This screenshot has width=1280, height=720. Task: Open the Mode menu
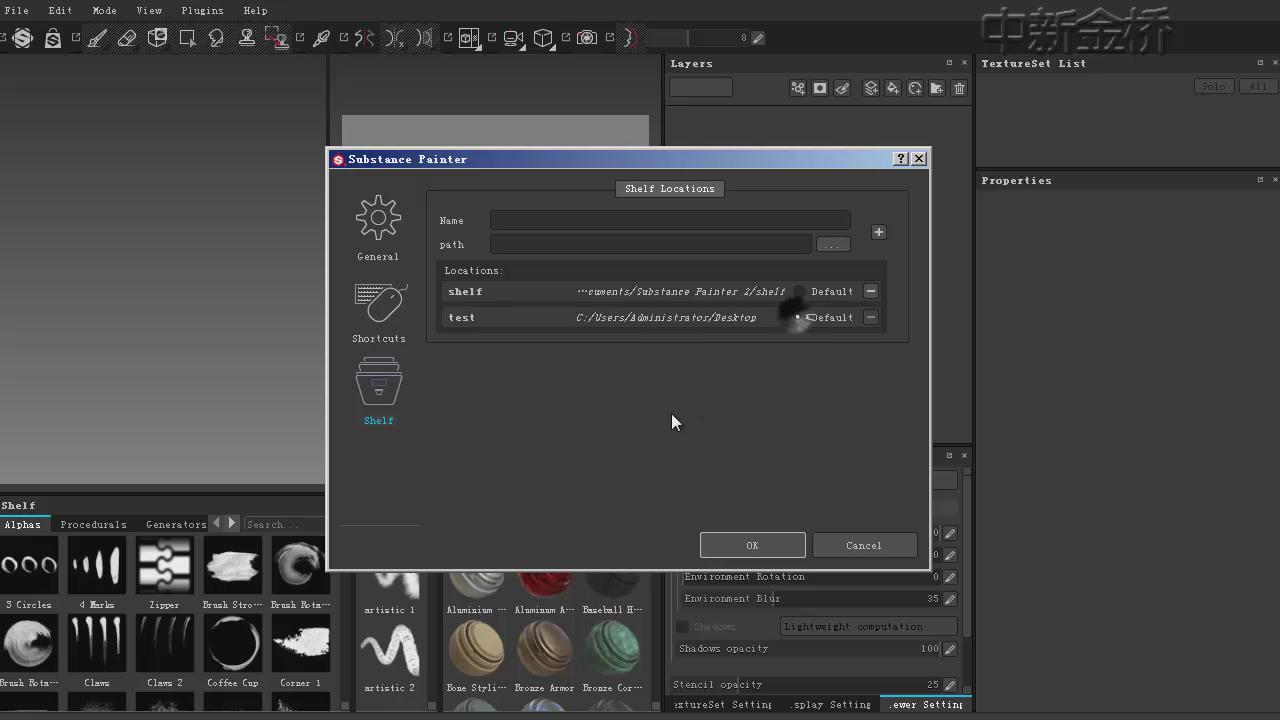click(x=104, y=10)
